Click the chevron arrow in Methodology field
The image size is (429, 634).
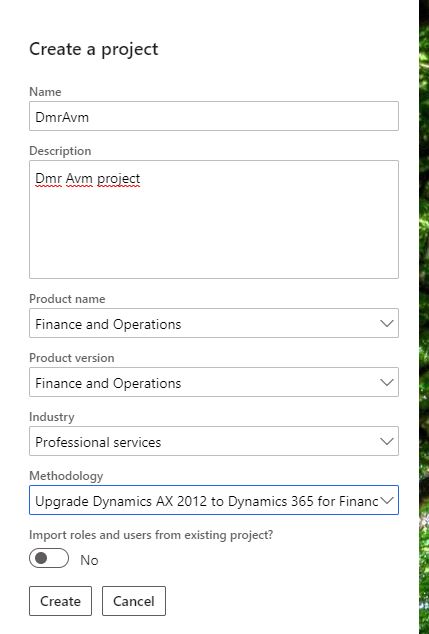387,500
